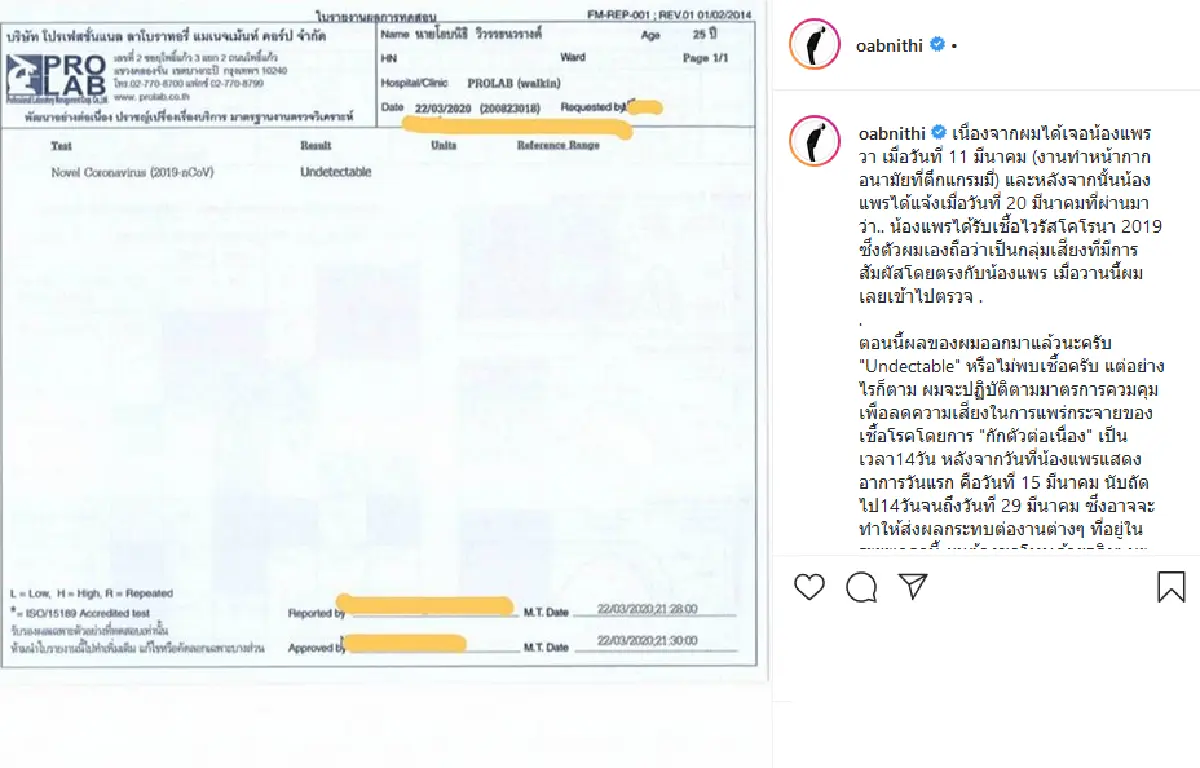Screen dimensions: 1200x768
Task: Click verified badge next to caption username
Action: [939, 132]
